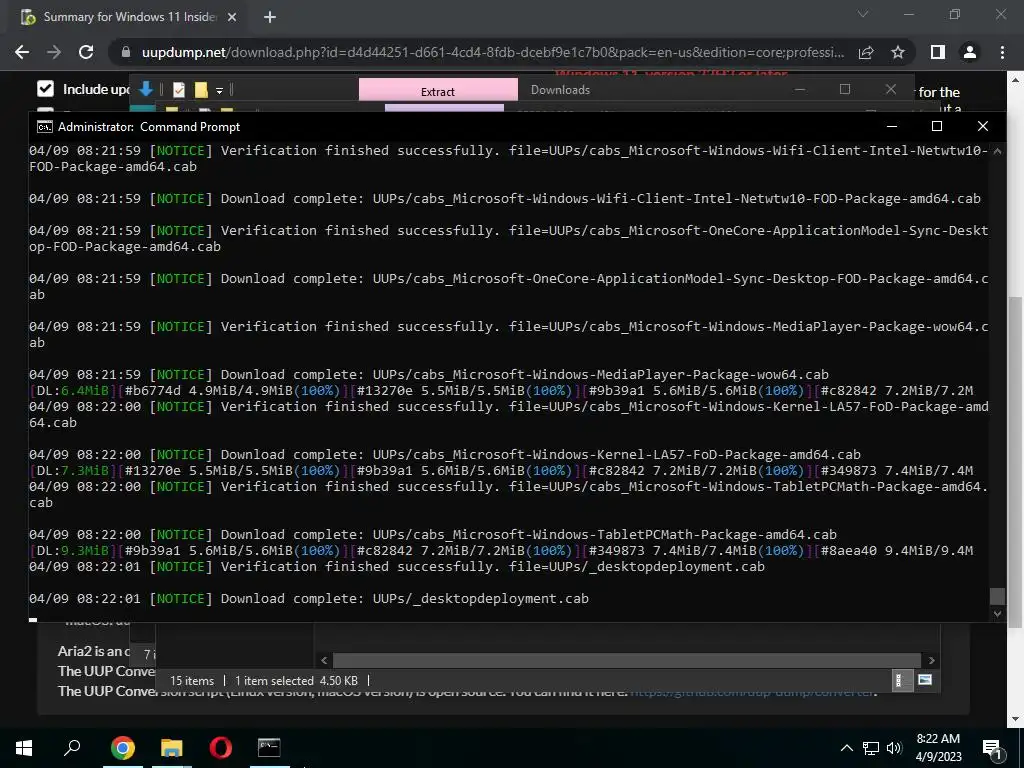
Task: Click the desktopdeployment.cab Download complete line
Action: (x=309, y=599)
